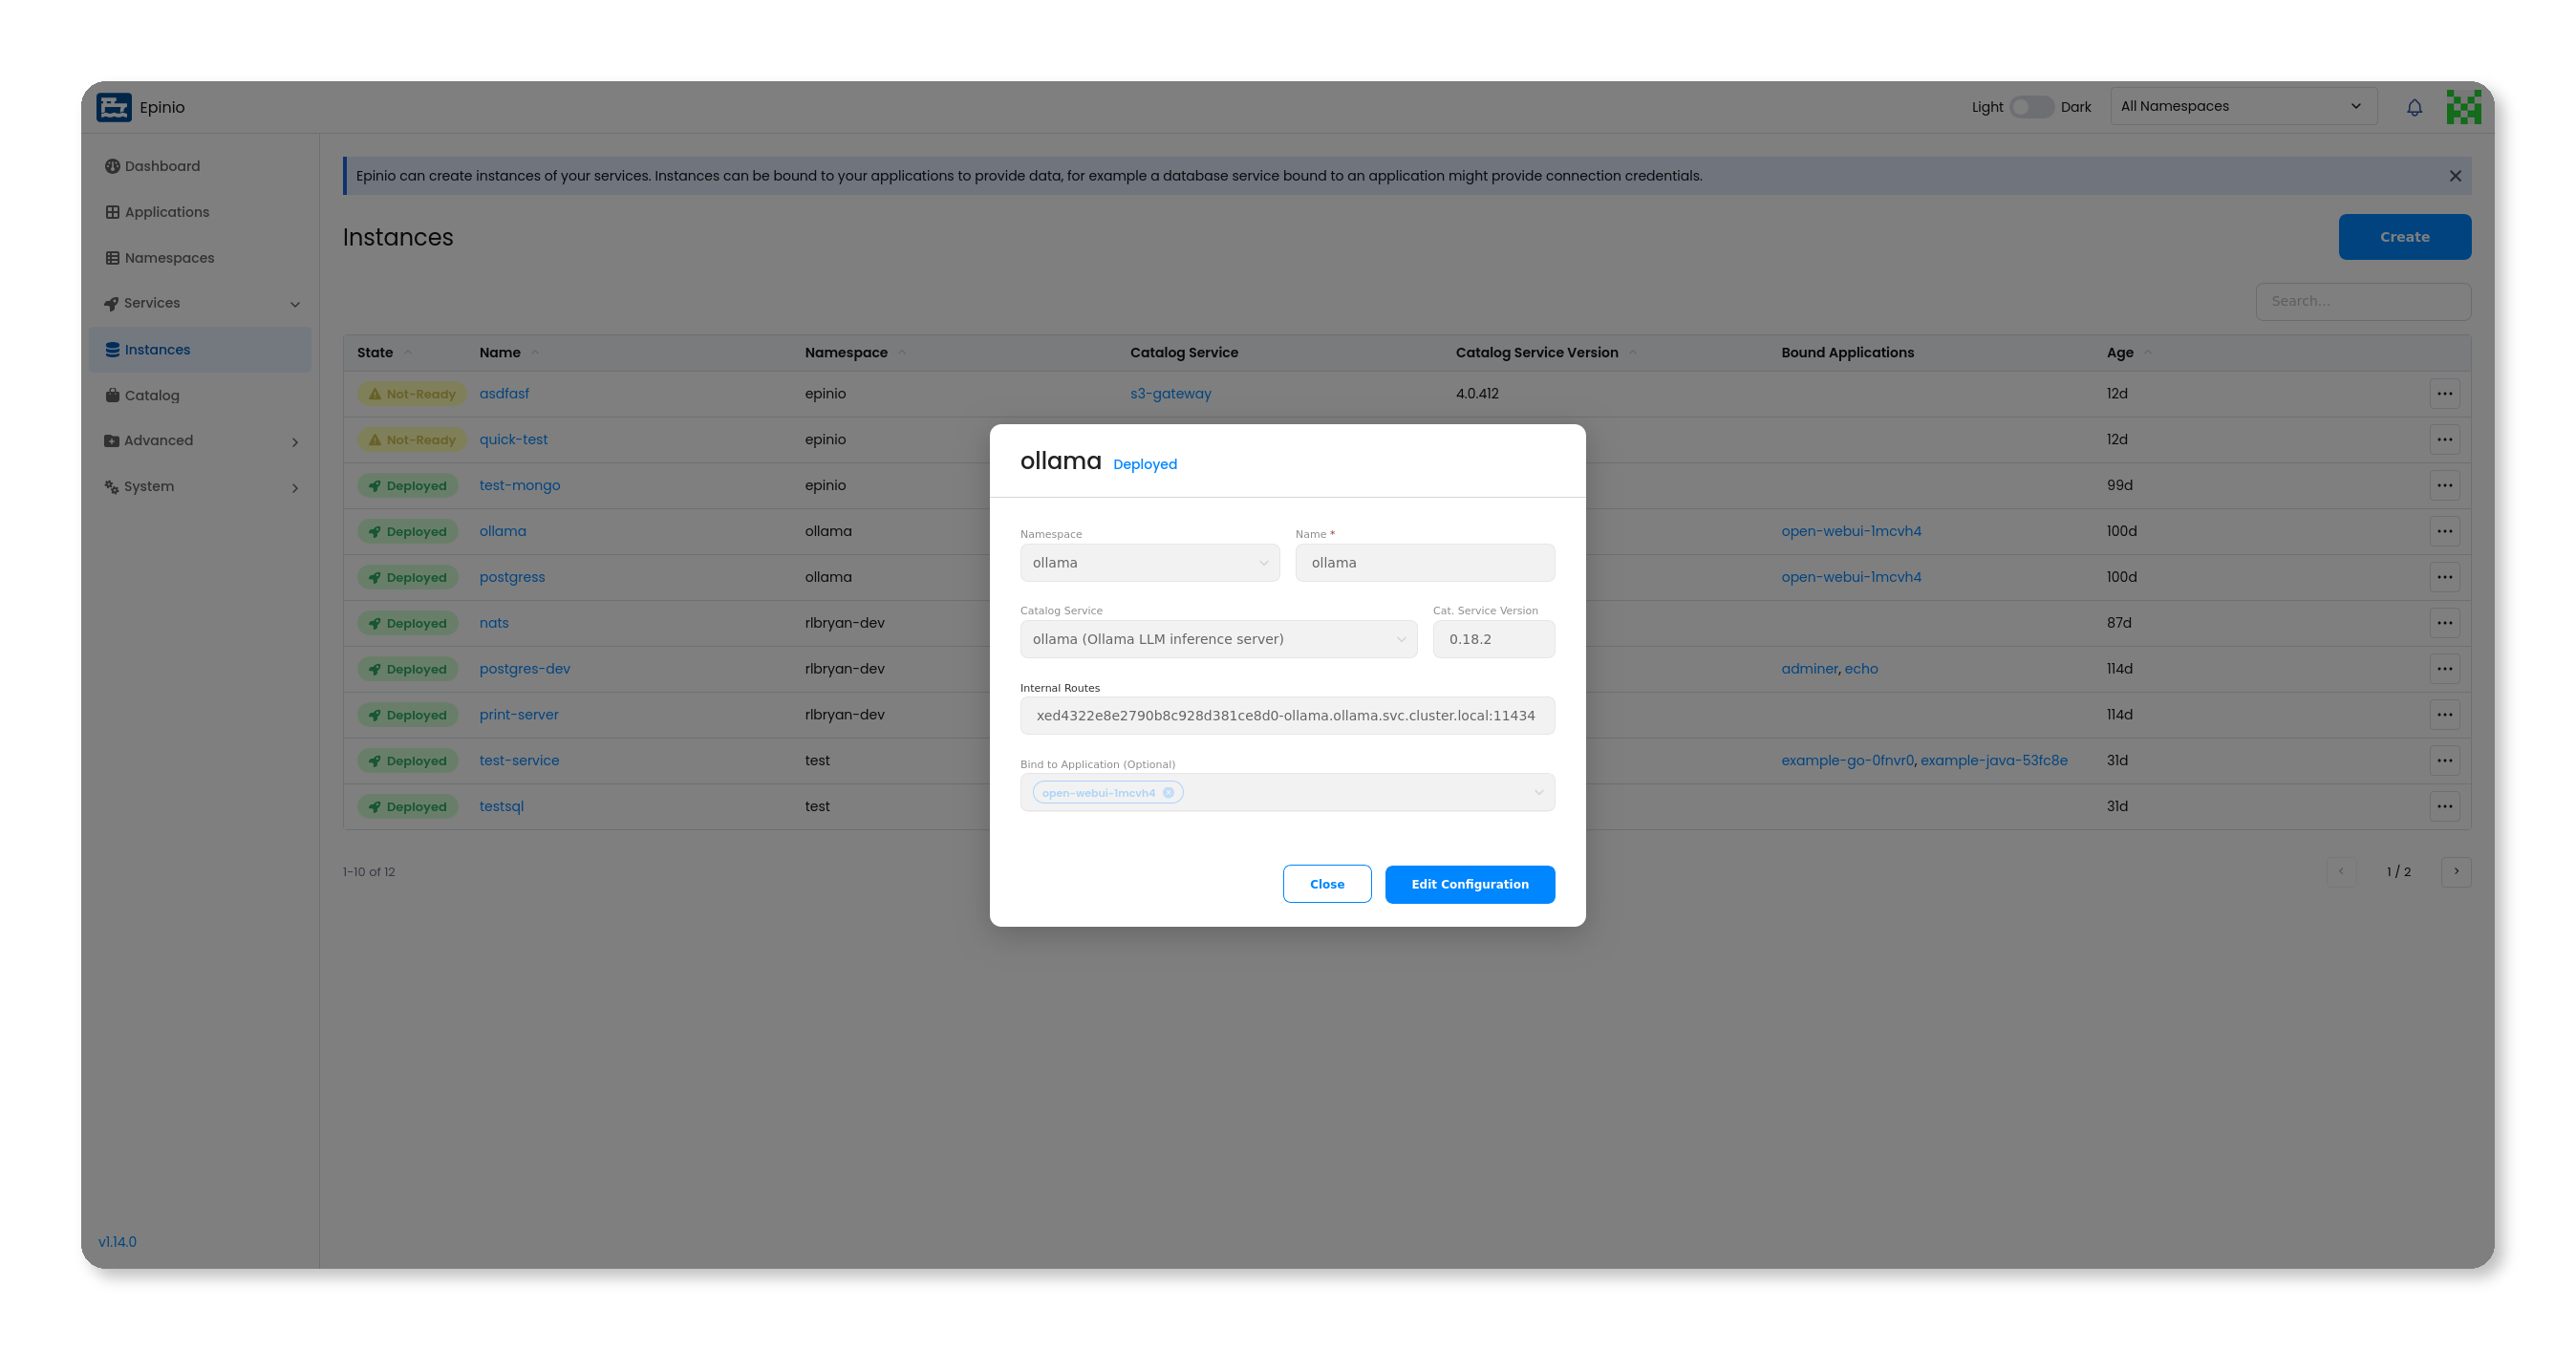Select Instances in sidebar
Image resolution: width=2576 pixels, height=1350 pixels.
[200, 350]
